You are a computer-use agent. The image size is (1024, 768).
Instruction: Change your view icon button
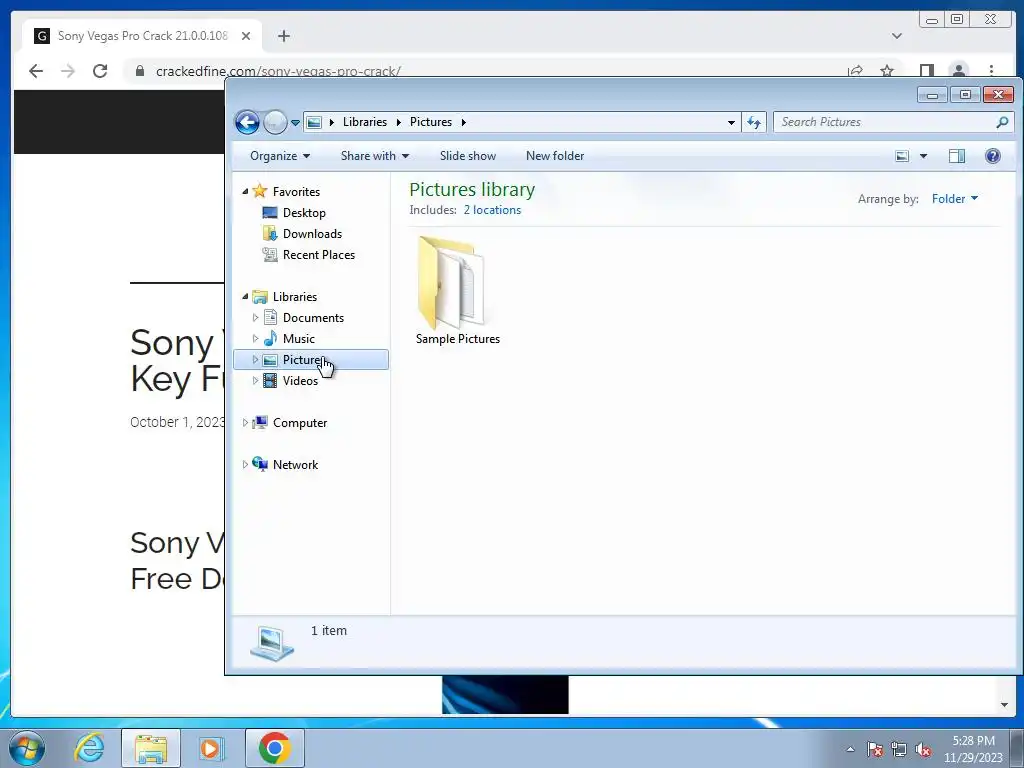pyautogui.click(x=902, y=156)
